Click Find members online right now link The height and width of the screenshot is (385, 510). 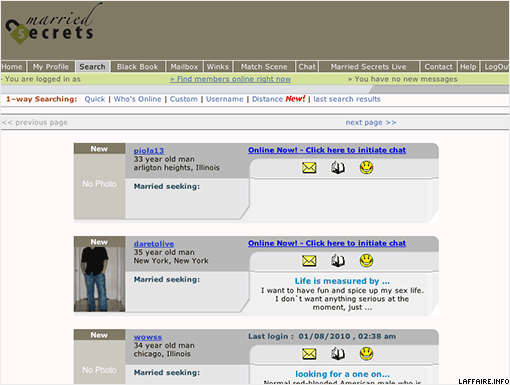230,79
